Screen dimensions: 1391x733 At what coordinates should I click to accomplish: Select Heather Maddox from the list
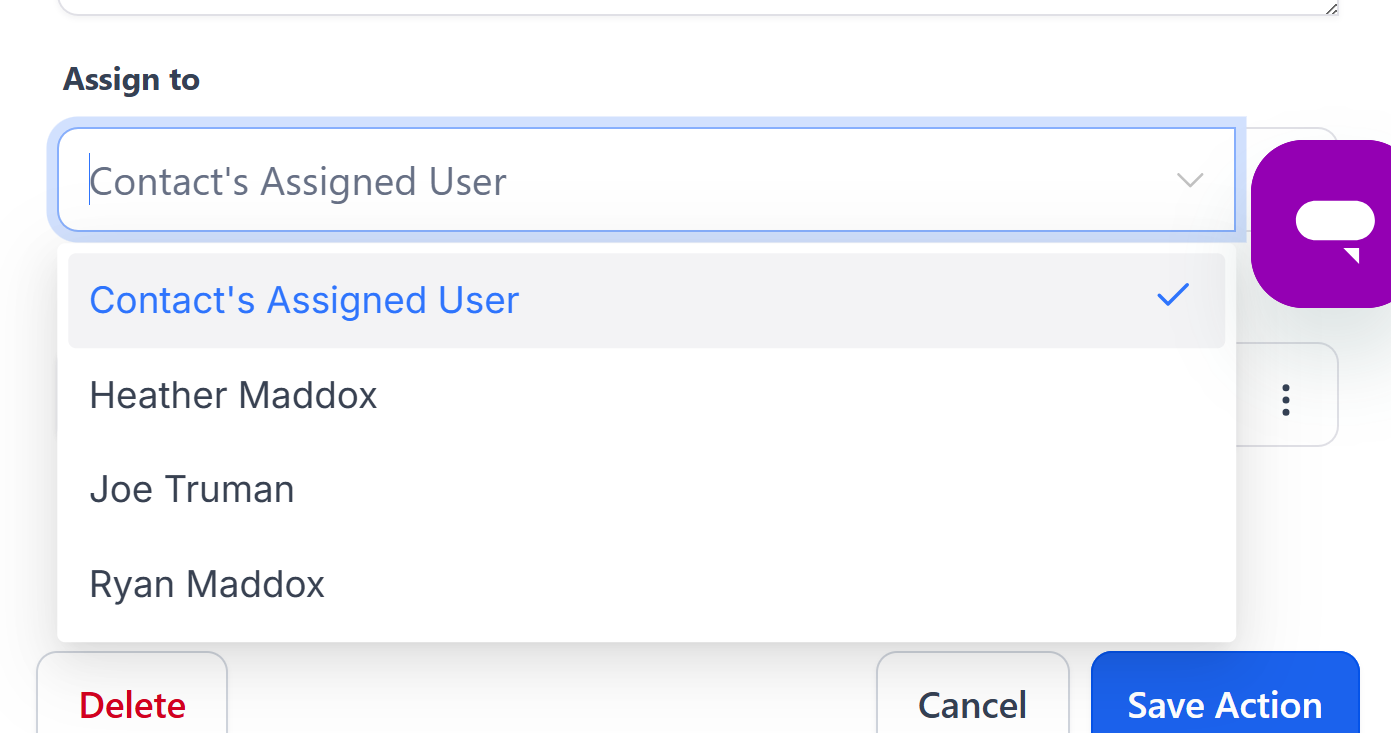pyautogui.click(x=233, y=395)
